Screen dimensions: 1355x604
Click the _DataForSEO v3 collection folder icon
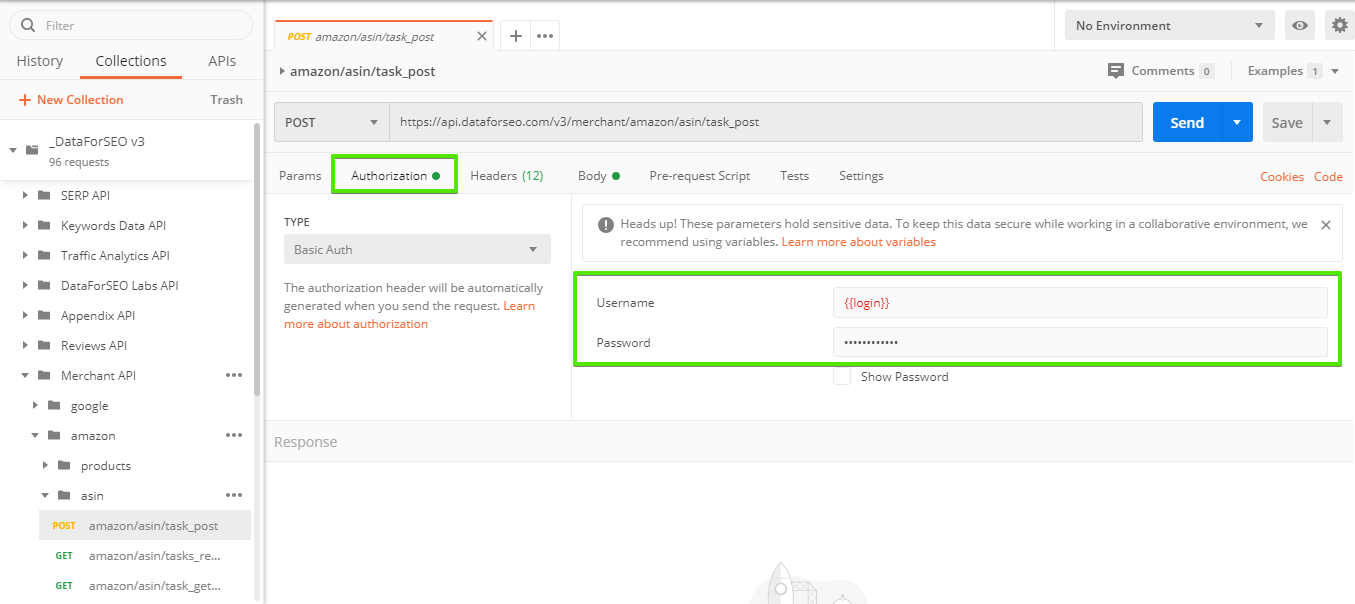point(32,150)
